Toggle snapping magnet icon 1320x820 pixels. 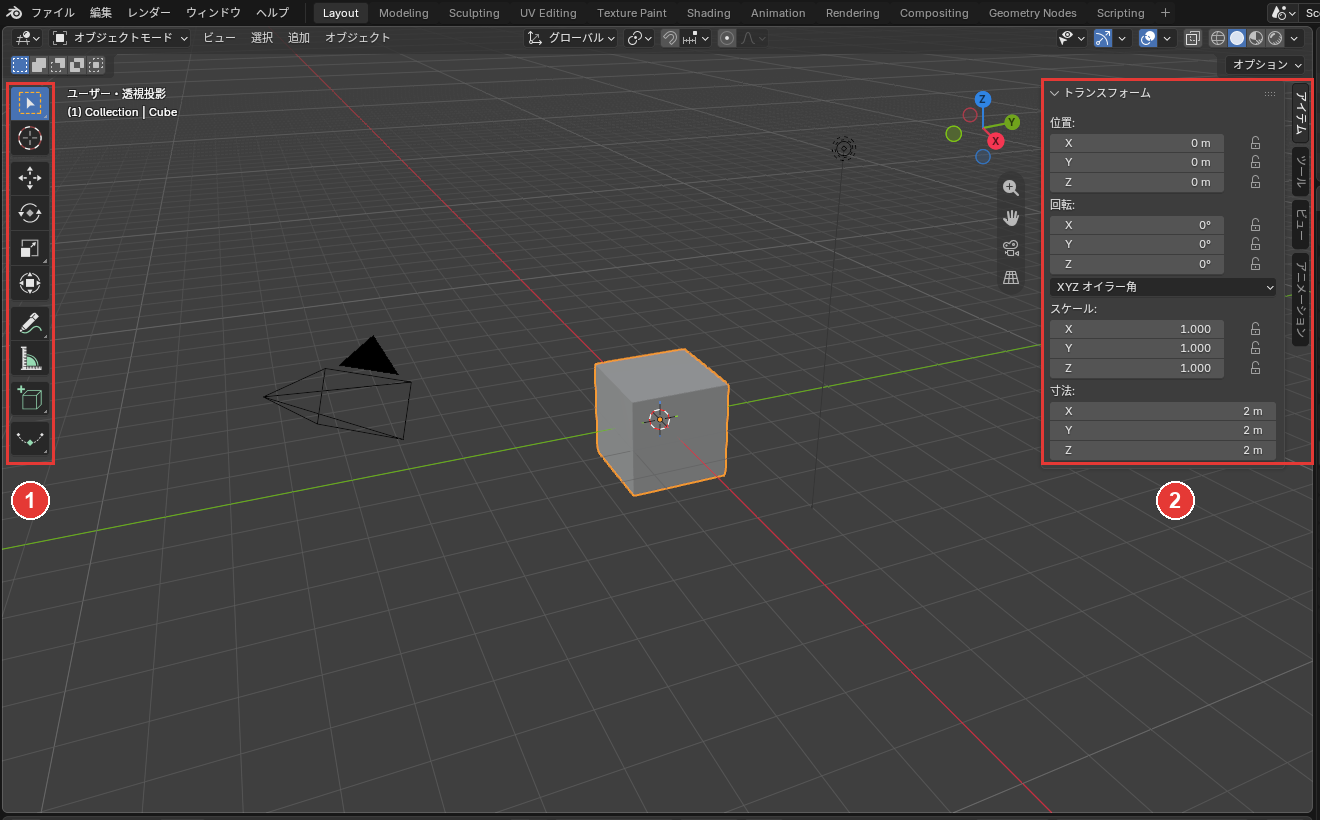(670, 38)
